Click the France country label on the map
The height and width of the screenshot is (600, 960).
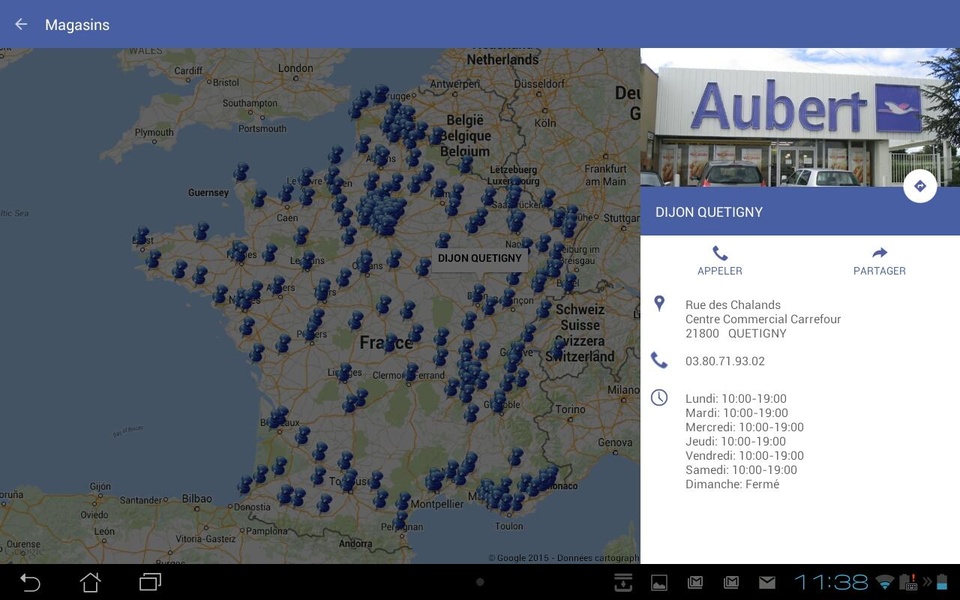[x=386, y=342]
